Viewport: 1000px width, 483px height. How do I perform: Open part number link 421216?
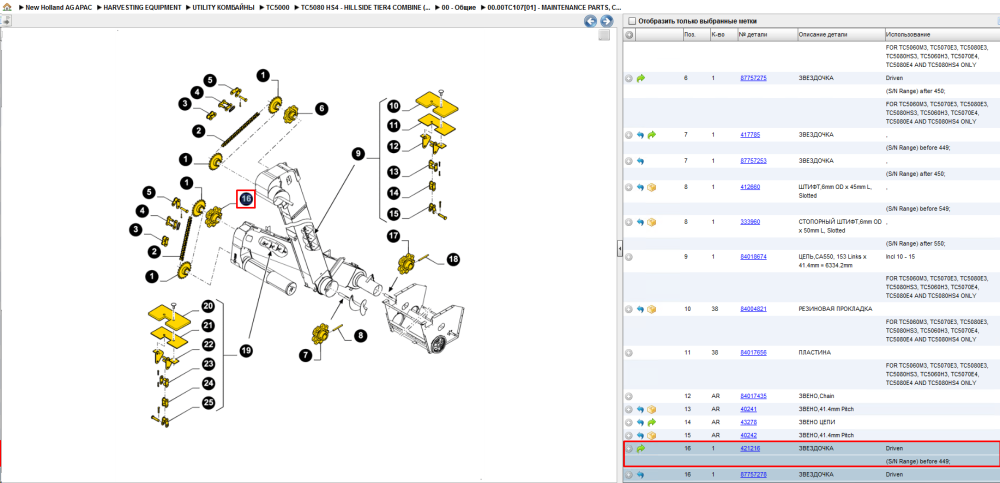coord(750,449)
